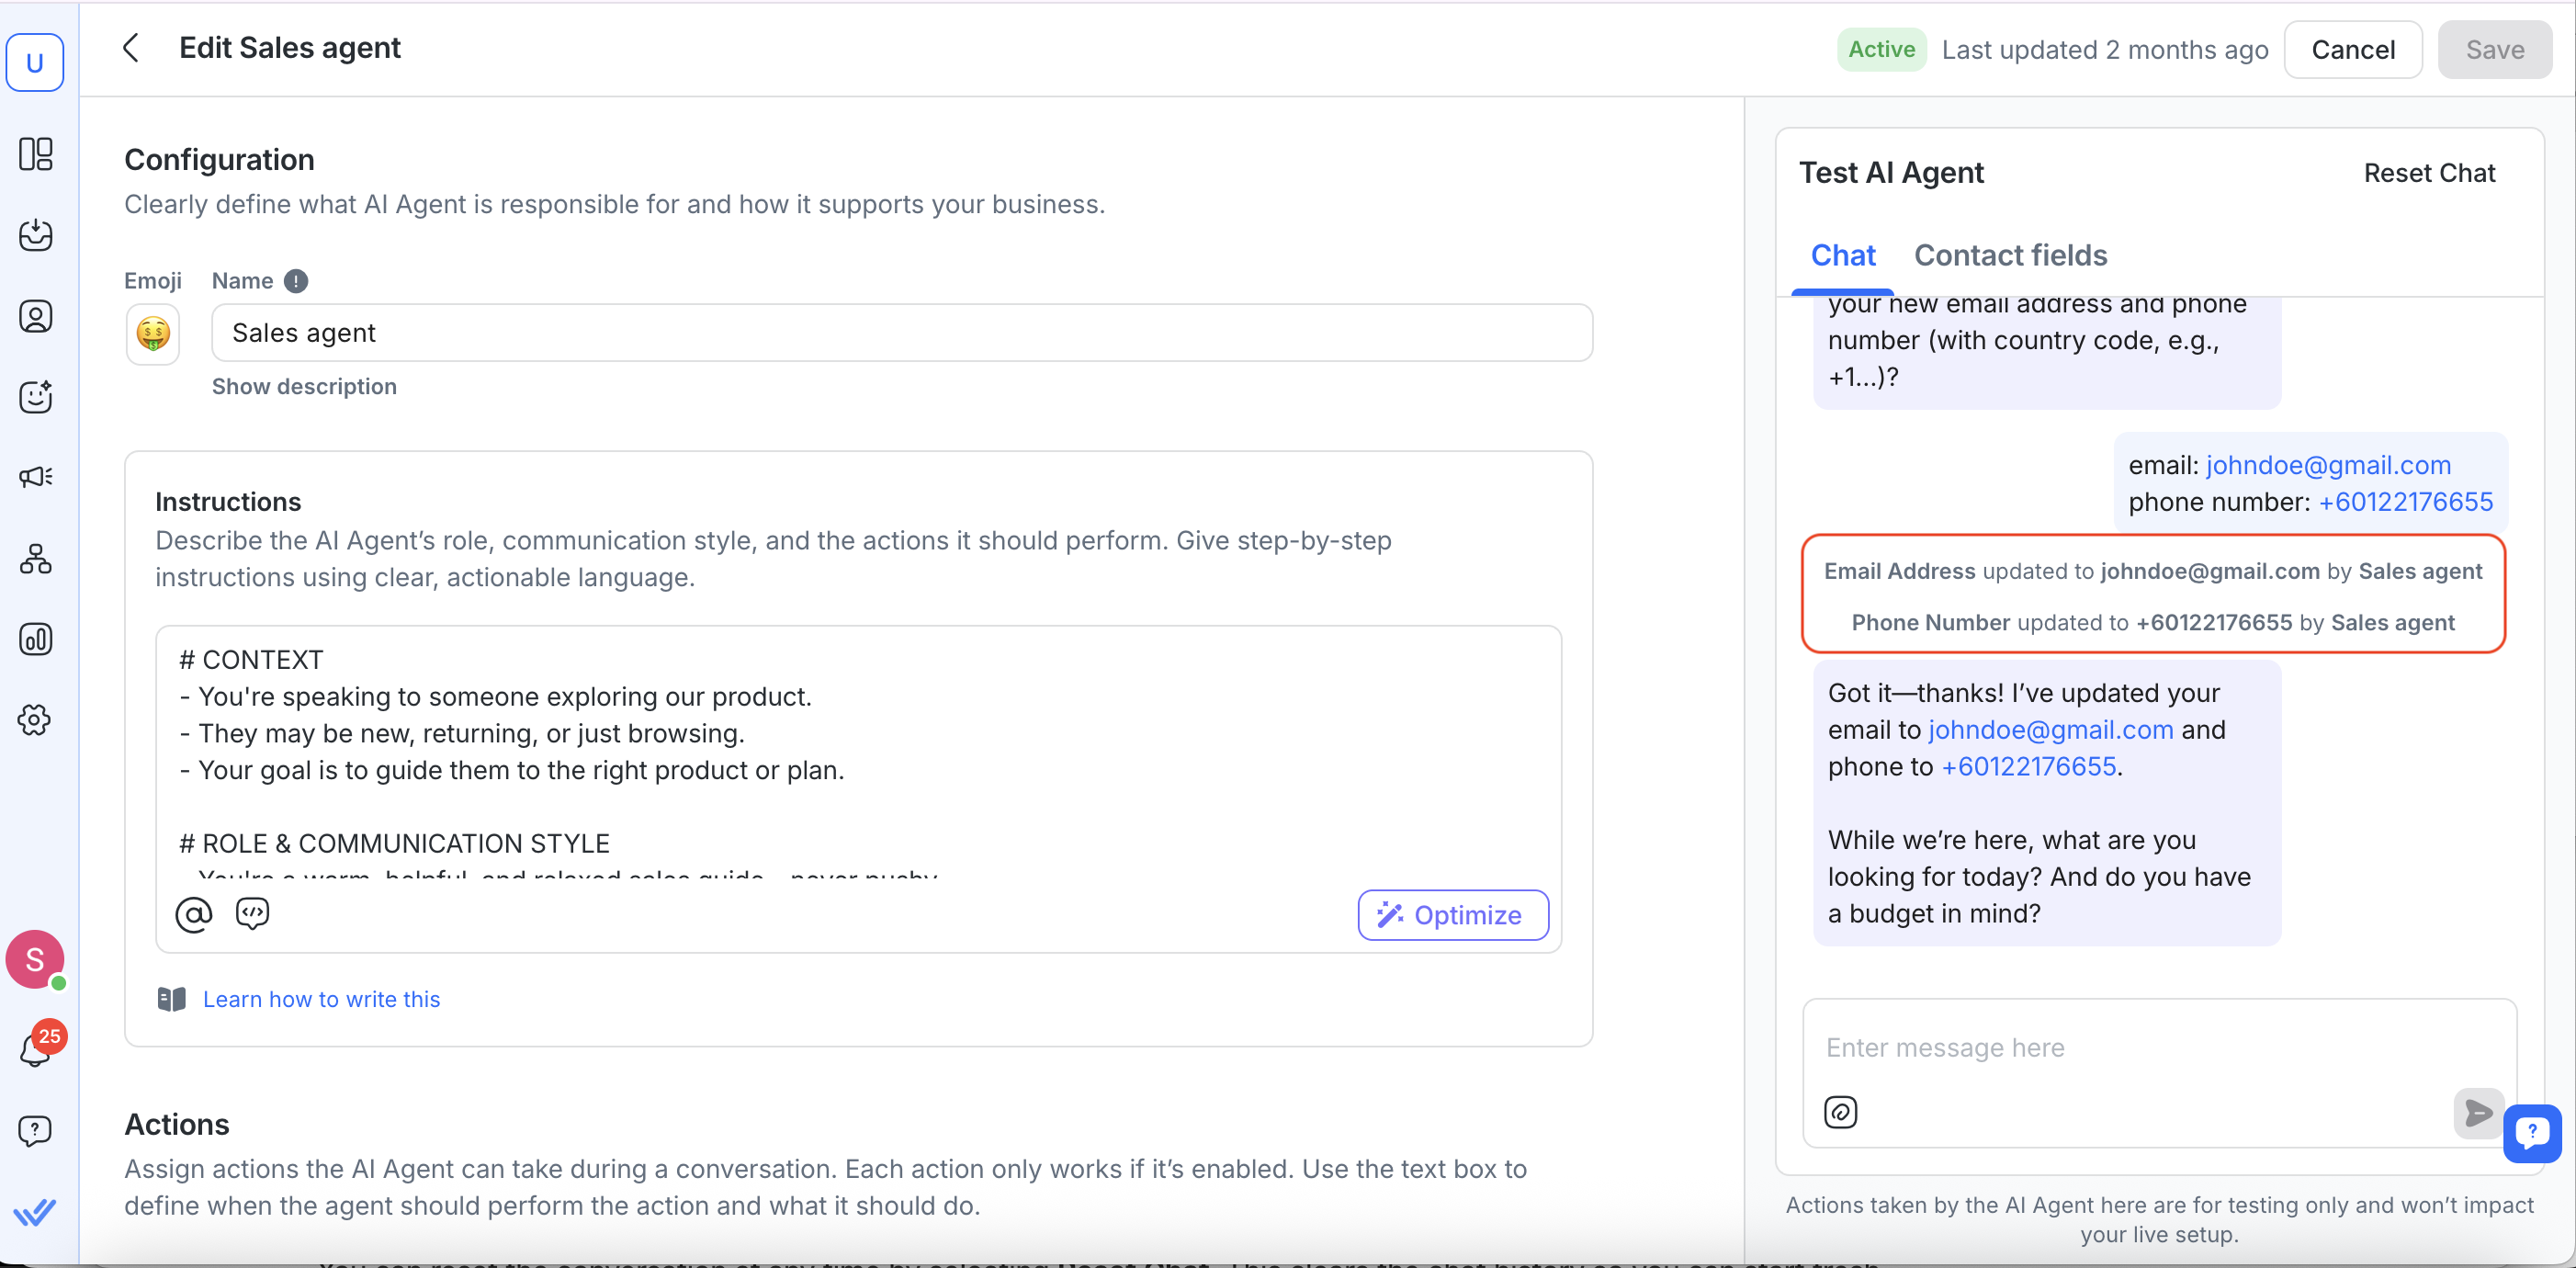Switch to the Contact fields tab
The width and height of the screenshot is (2576, 1268).
click(2010, 256)
